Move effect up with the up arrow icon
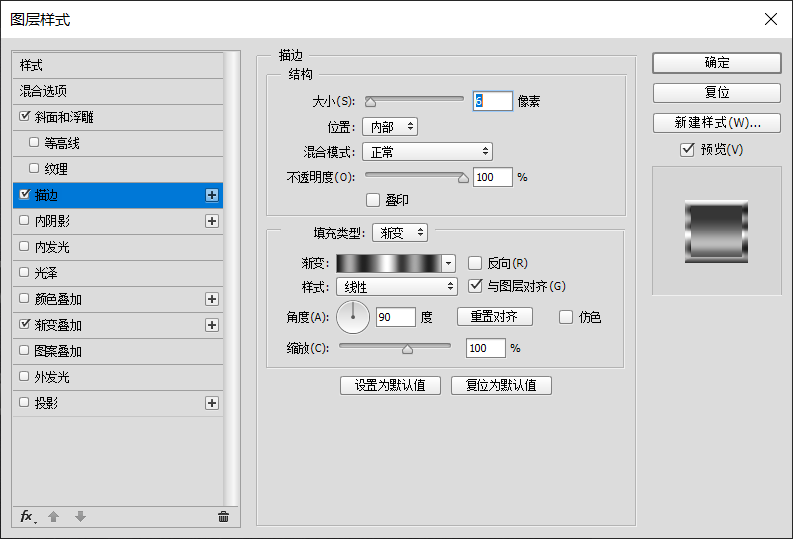The width and height of the screenshot is (793, 539). pyautogui.click(x=54, y=516)
